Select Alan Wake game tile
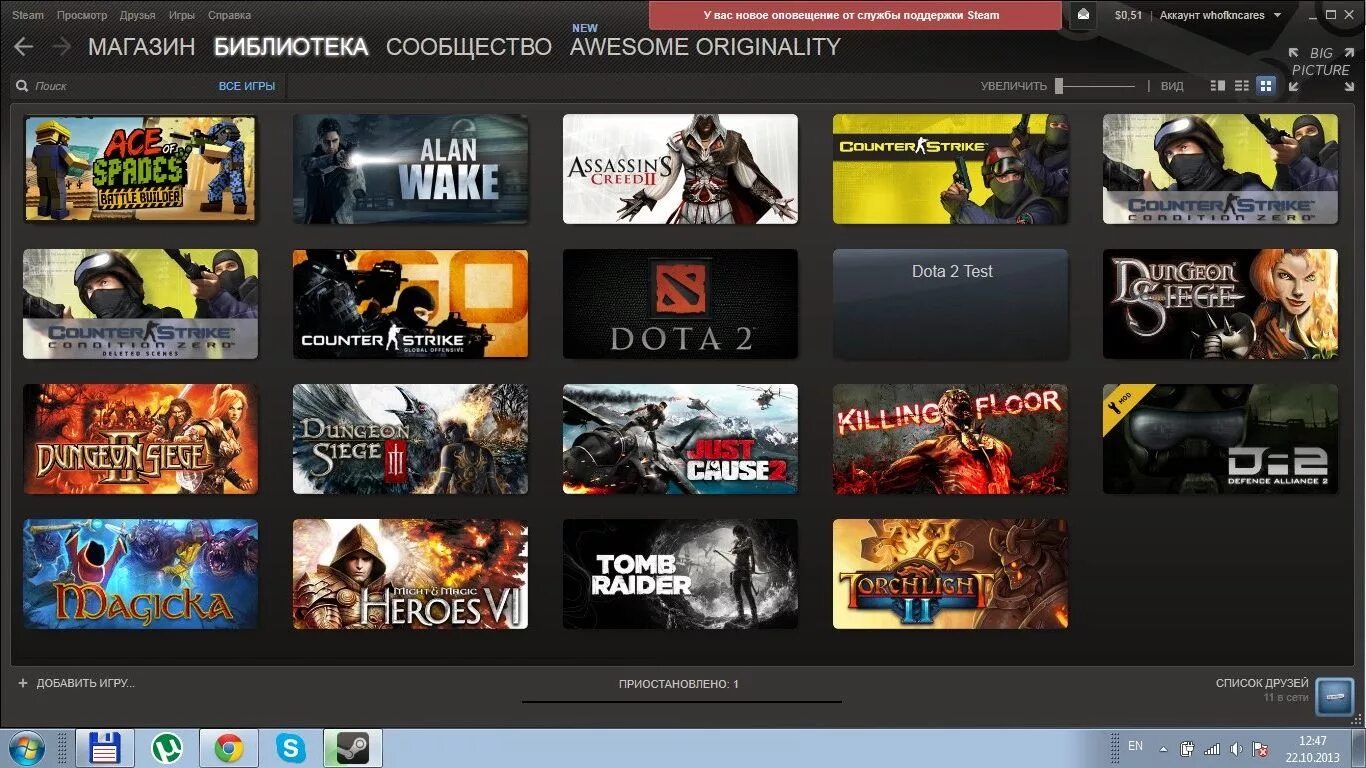 (x=410, y=169)
